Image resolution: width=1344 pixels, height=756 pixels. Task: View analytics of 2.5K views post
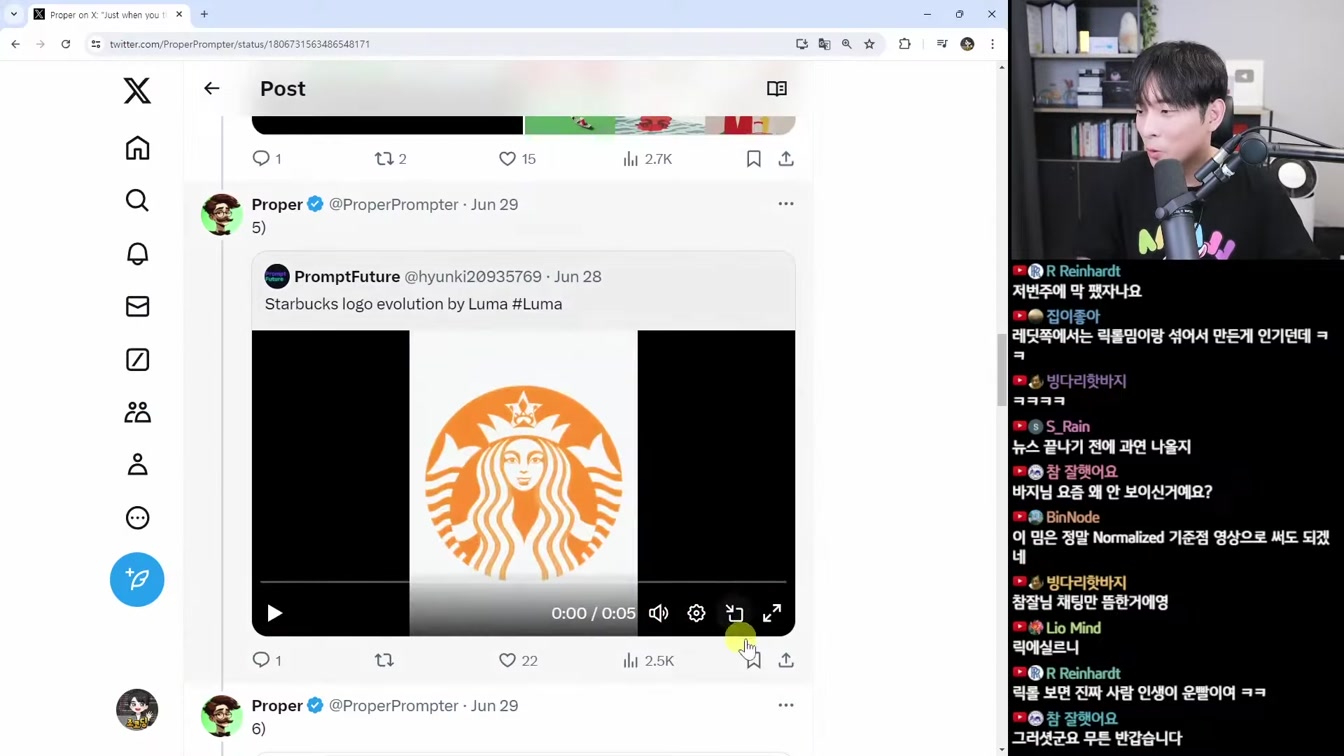(648, 660)
